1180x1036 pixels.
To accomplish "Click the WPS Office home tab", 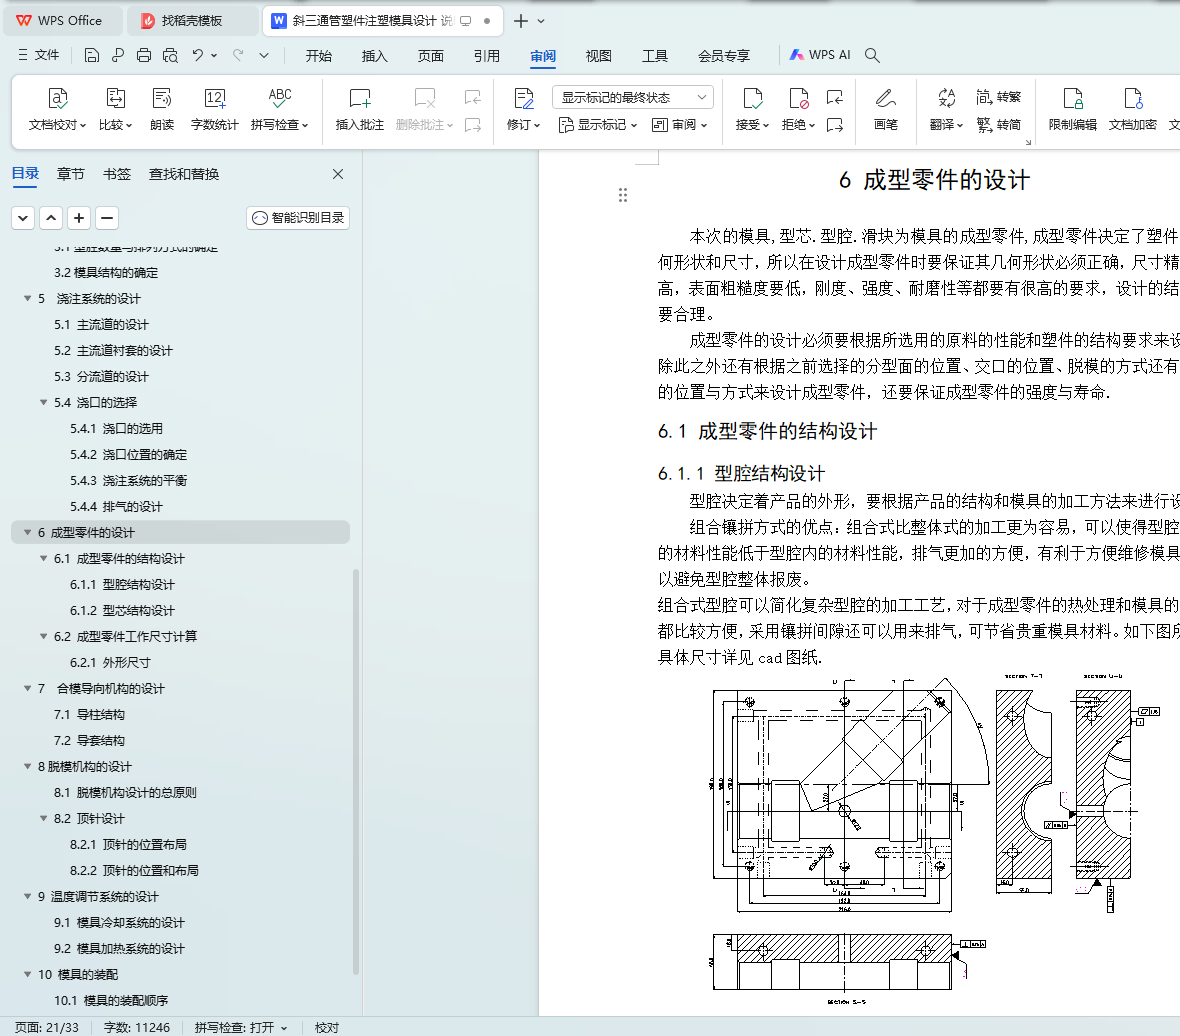I will point(63,20).
